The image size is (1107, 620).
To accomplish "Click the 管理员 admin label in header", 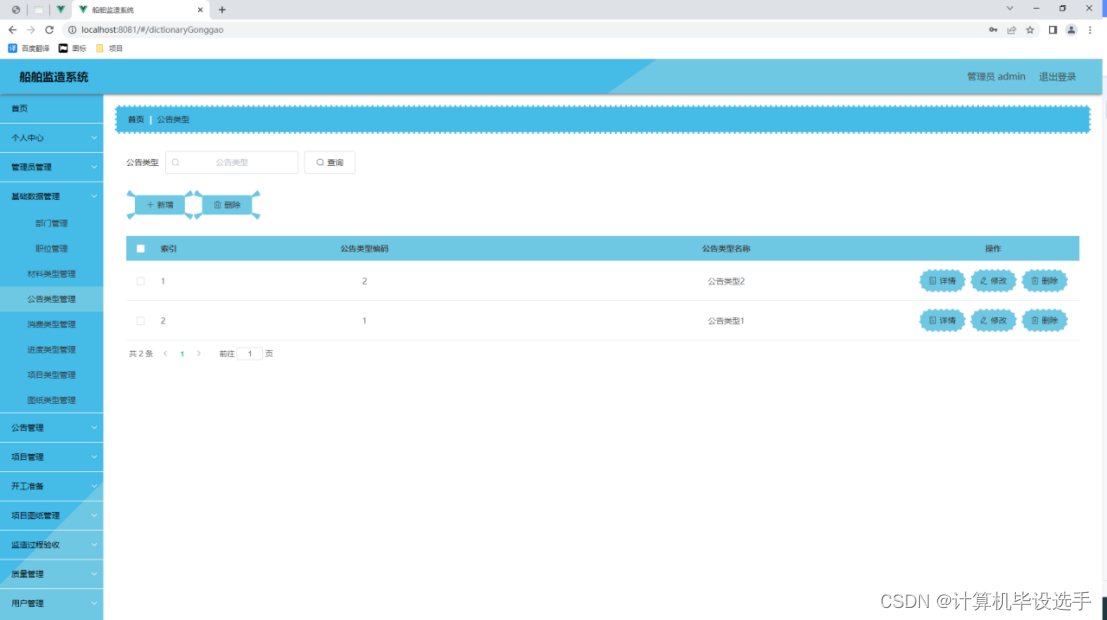I will coord(995,77).
